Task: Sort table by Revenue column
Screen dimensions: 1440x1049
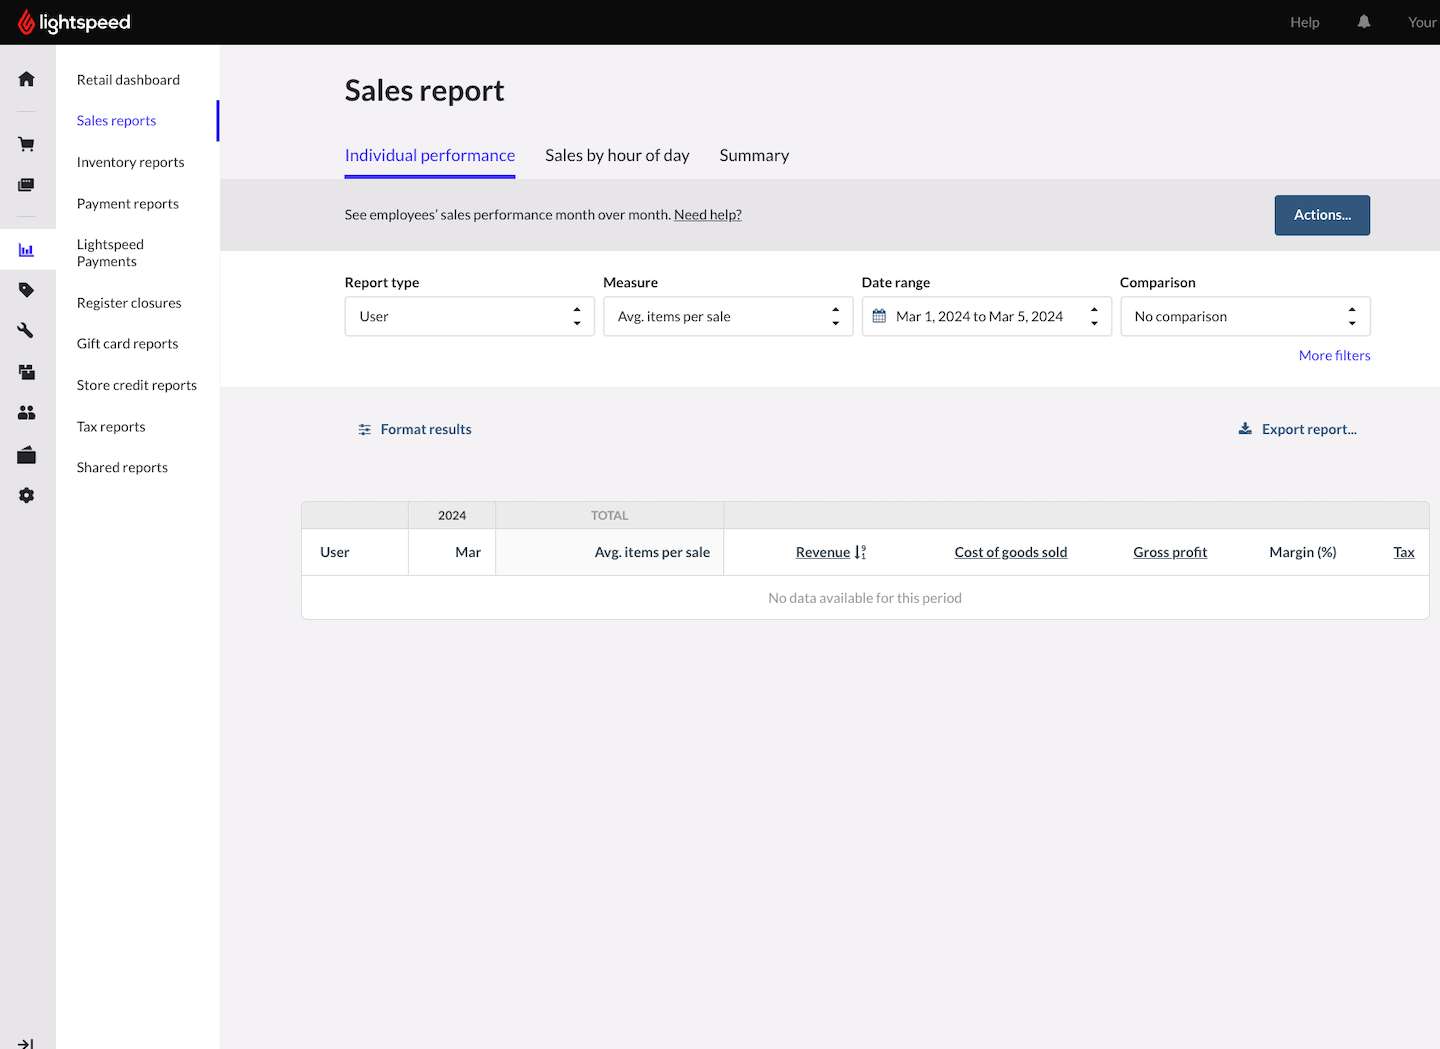Action: coord(823,552)
